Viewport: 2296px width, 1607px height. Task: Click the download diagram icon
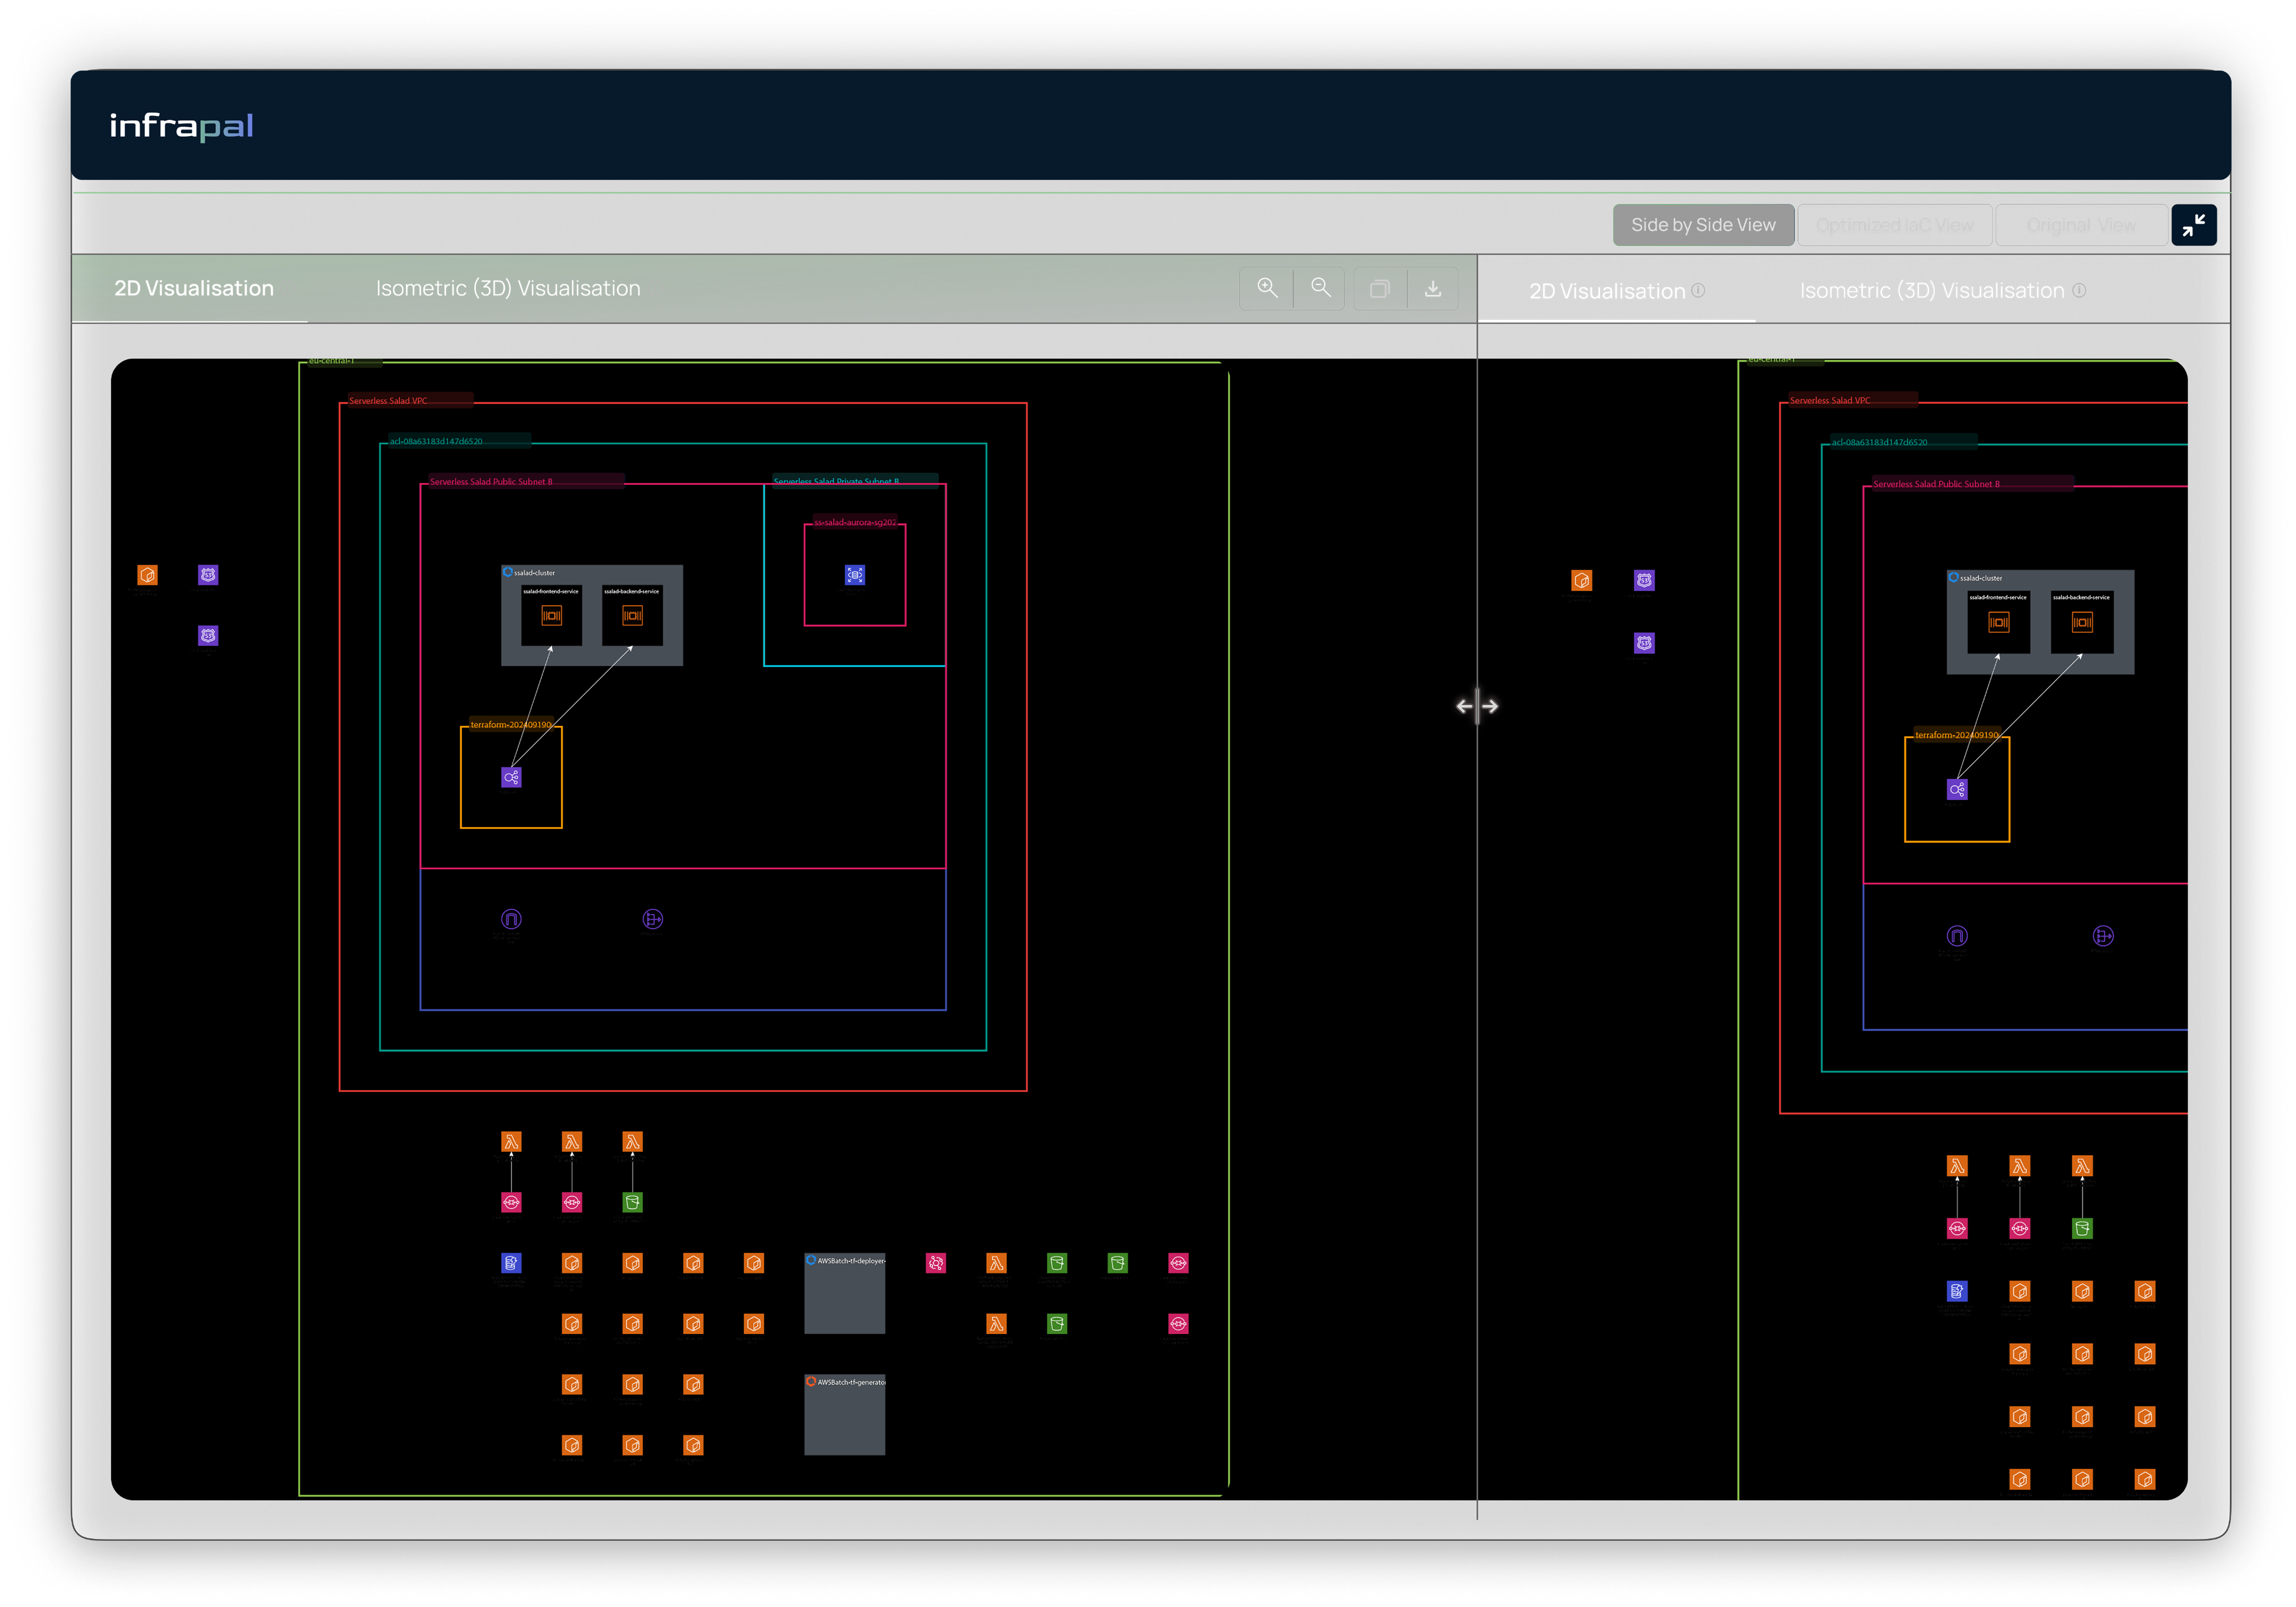(x=1432, y=289)
